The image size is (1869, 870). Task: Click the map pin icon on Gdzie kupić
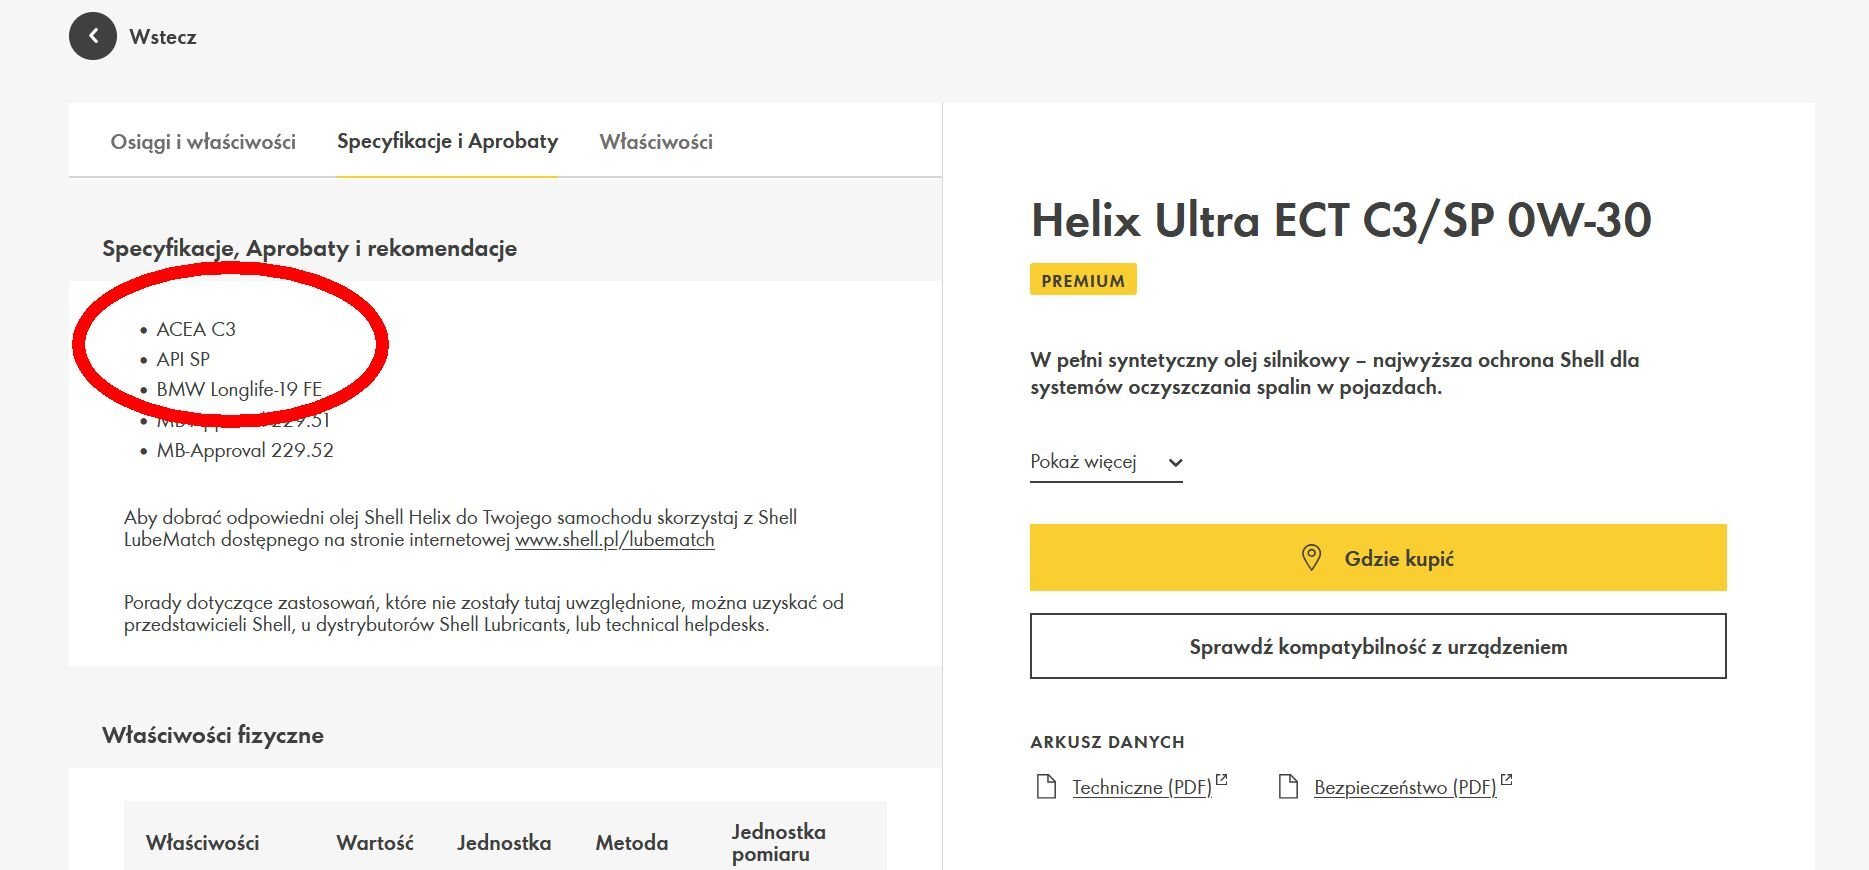click(1311, 558)
